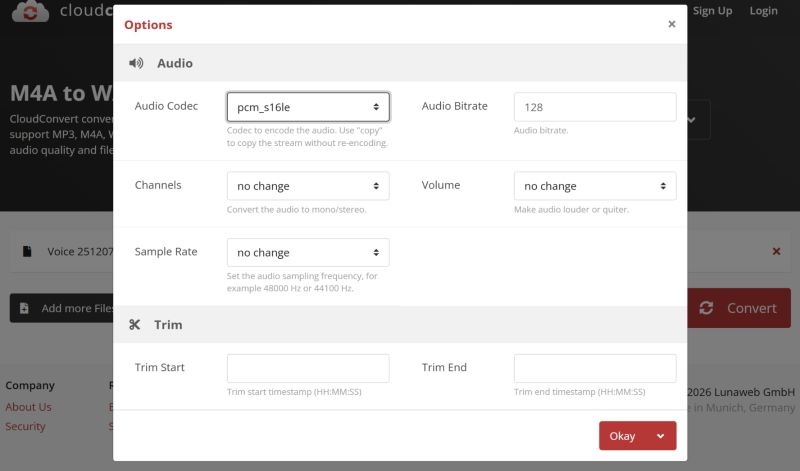The height and width of the screenshot is (471, 800).
Task: Expand the Okay button's dropdown arrow
Action: (x=661, y=436)
